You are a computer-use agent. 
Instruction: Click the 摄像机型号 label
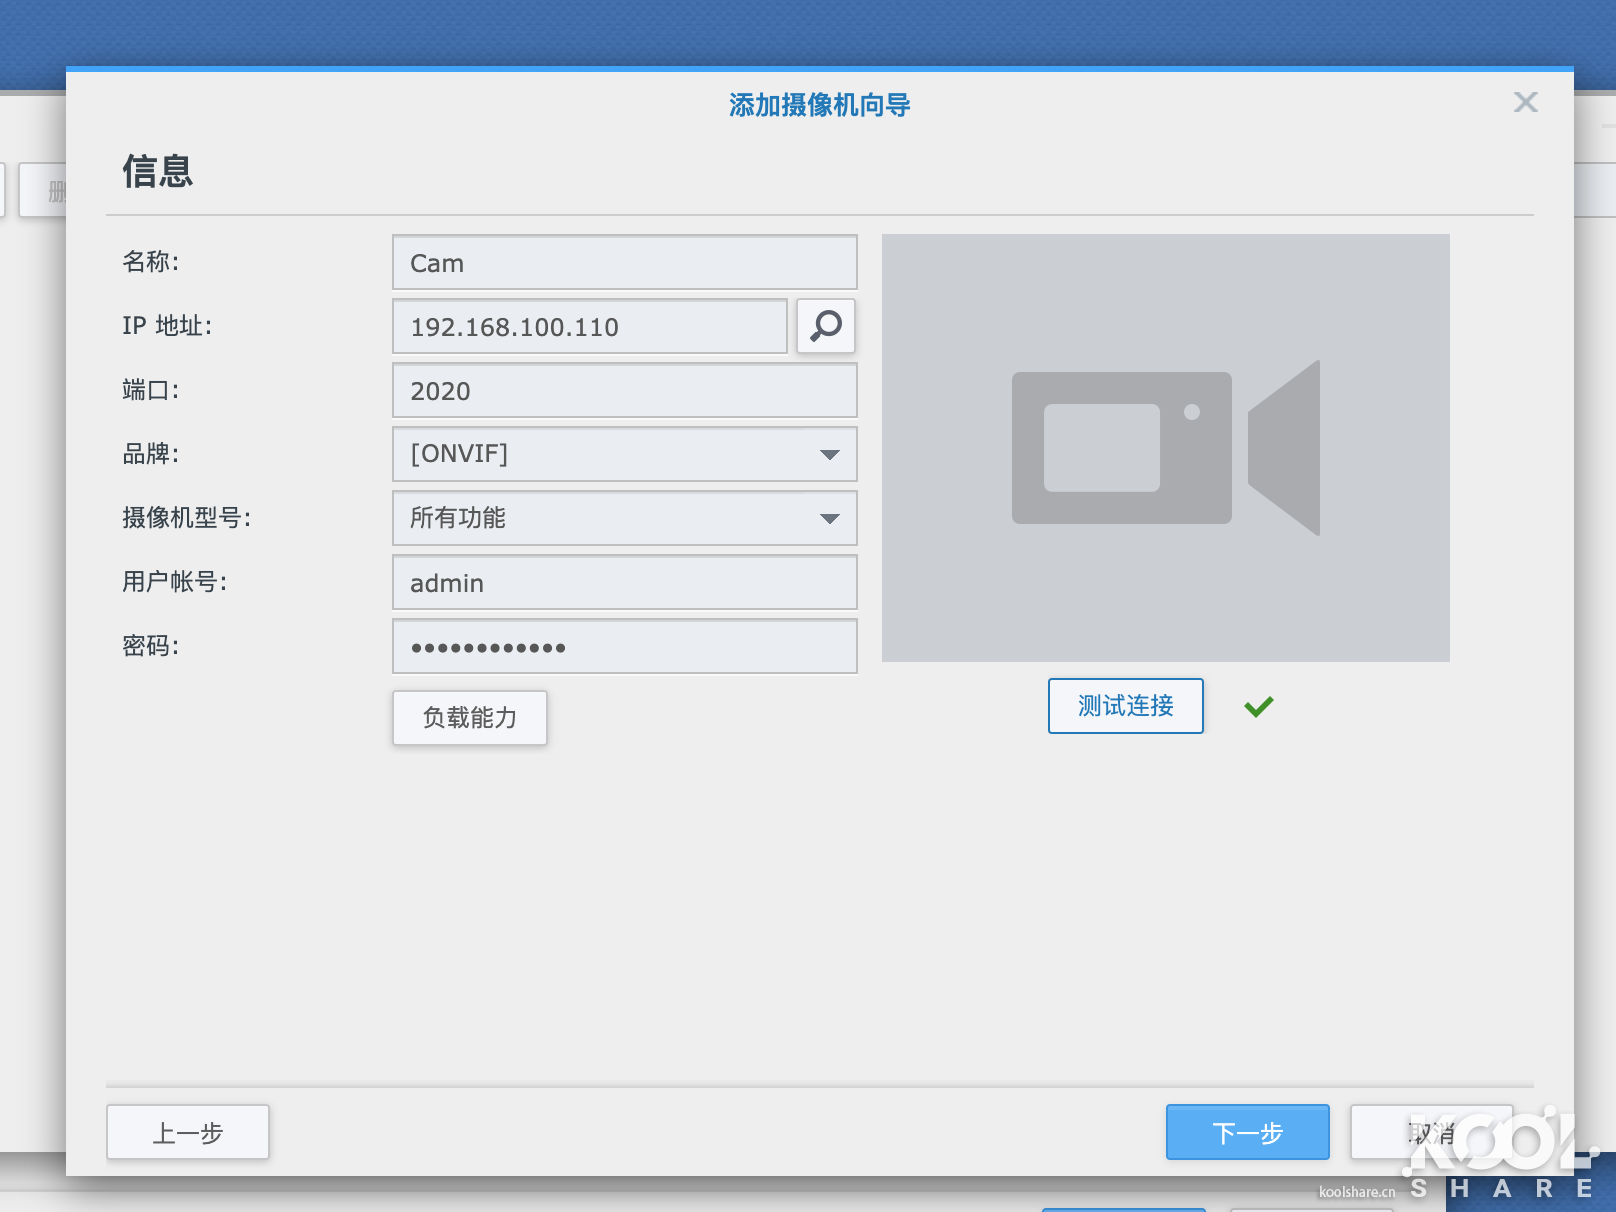tap(186, 518)
